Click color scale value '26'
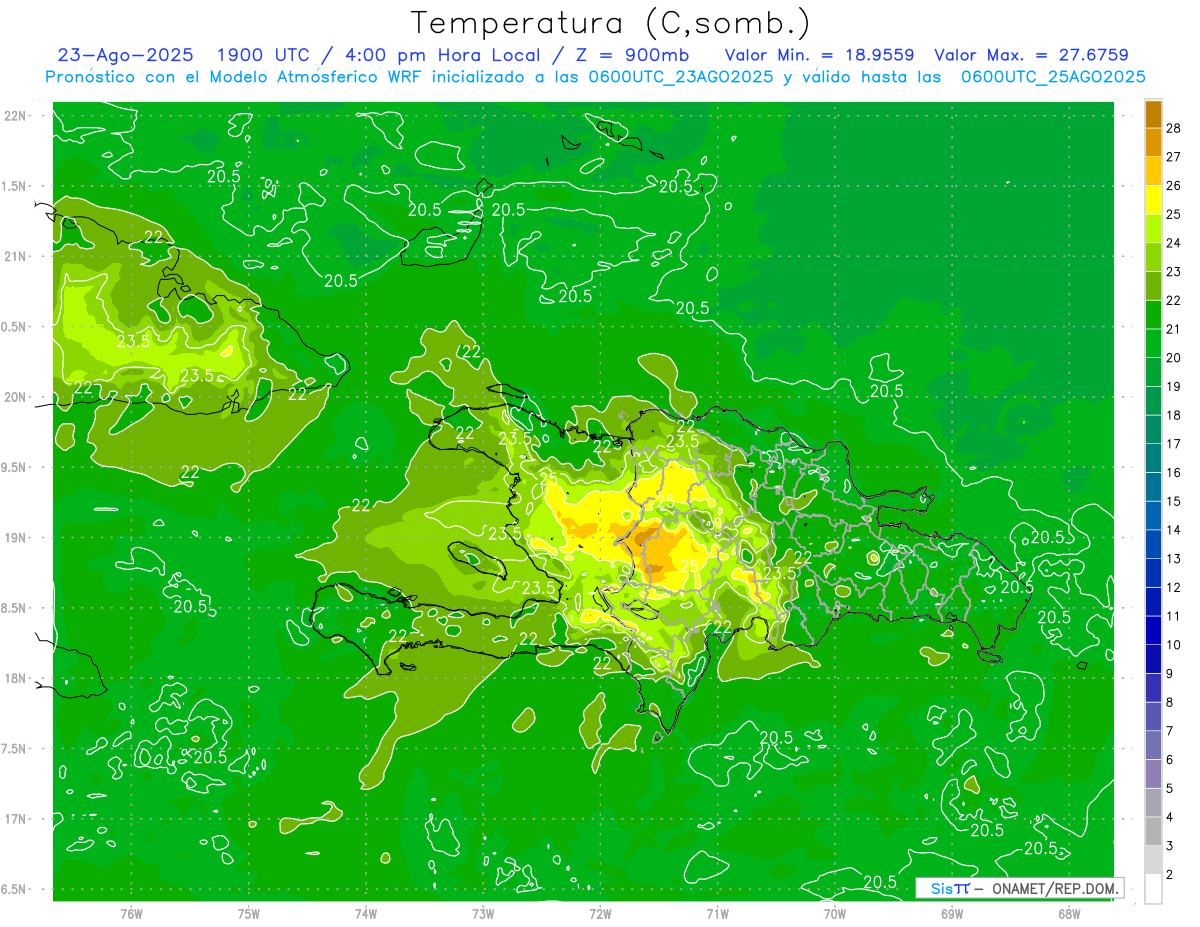Viewport: 1200px width, 927px height. click(1173, 185)
